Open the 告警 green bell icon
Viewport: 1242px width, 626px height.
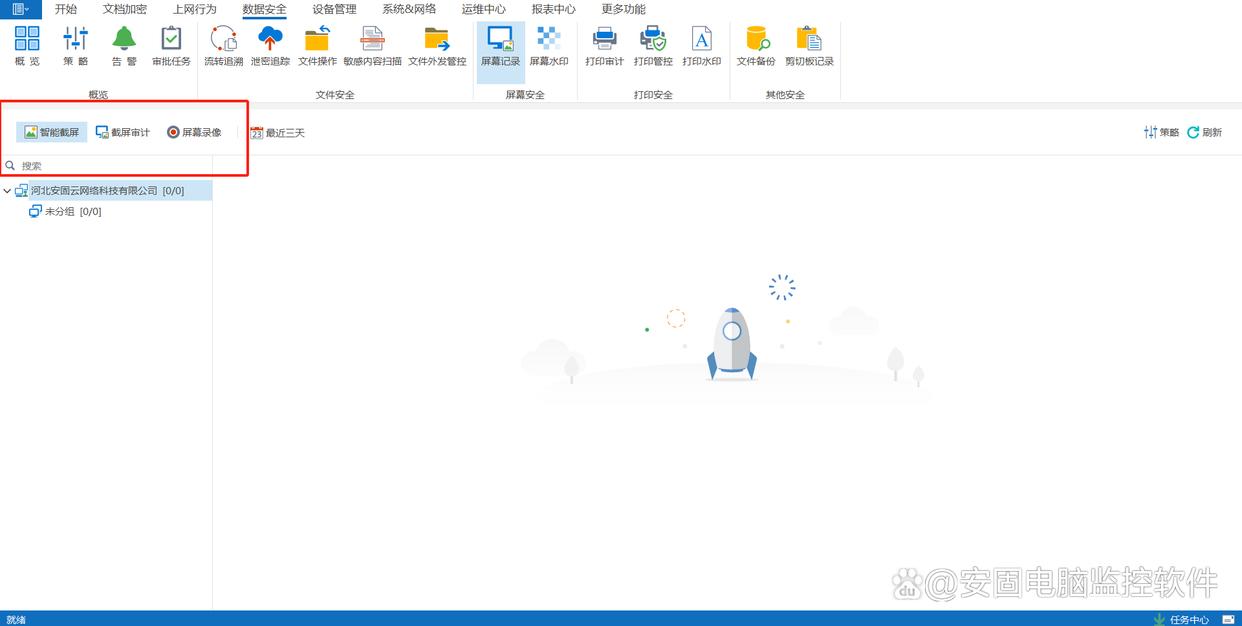coord(124,47)
